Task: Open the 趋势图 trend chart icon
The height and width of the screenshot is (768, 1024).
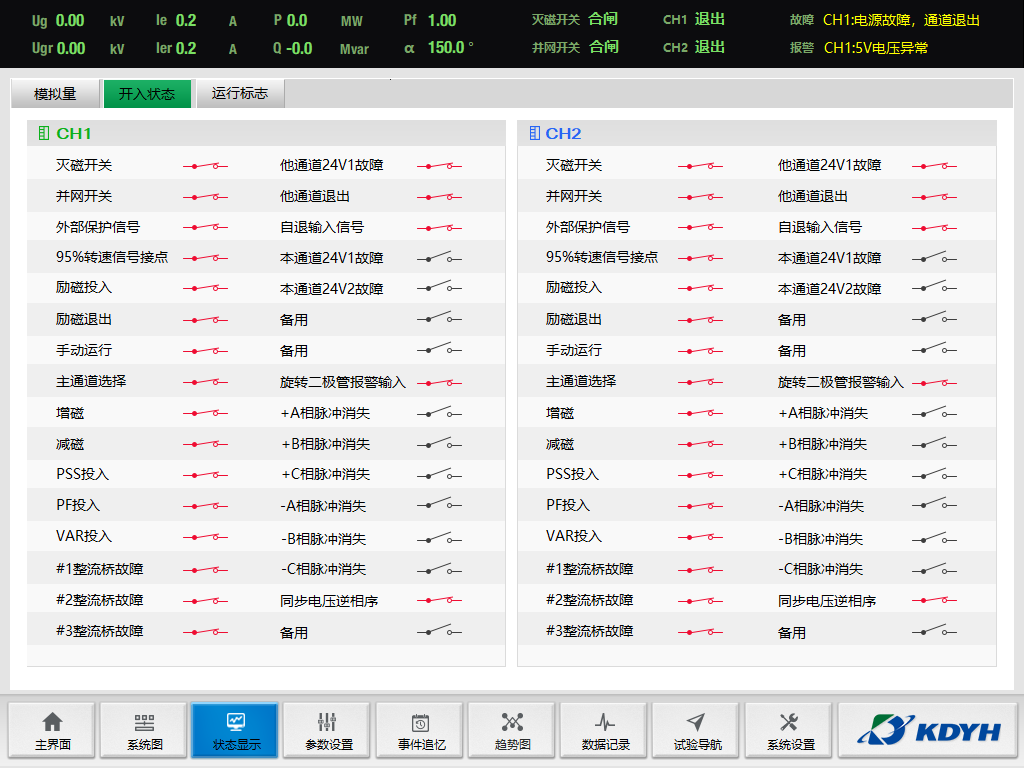Action: (512, 723)
